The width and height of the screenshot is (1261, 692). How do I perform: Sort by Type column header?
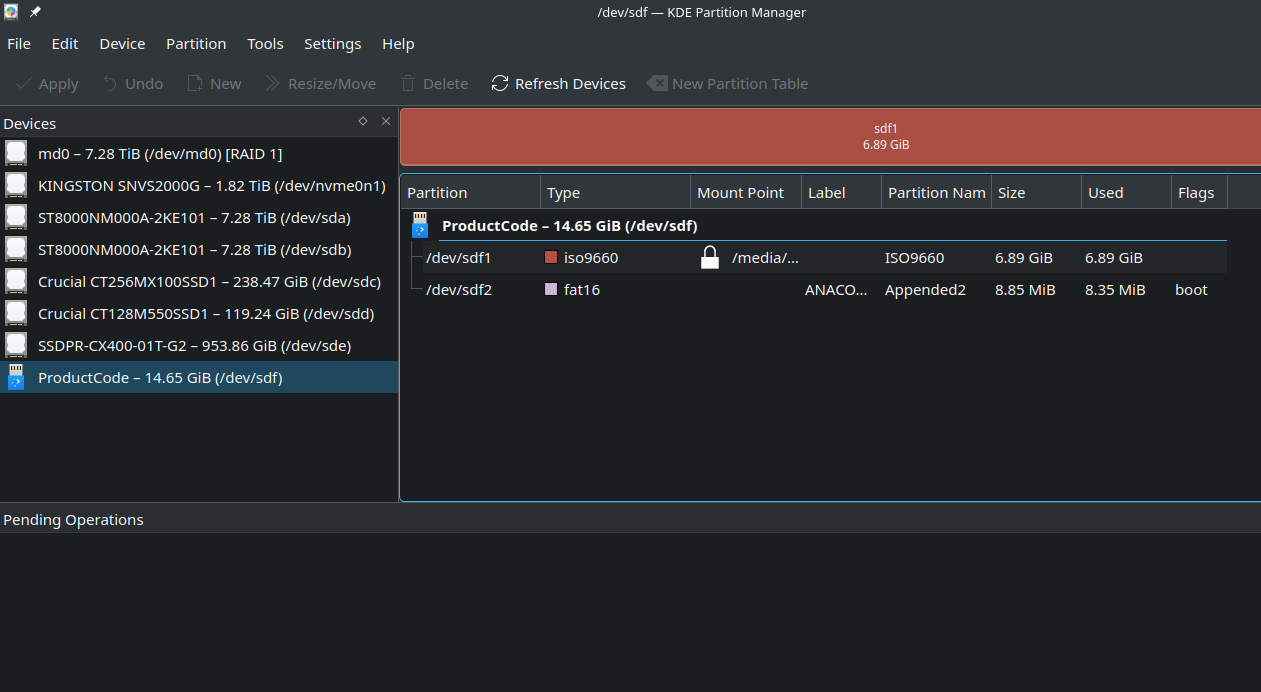coord(615,193)
